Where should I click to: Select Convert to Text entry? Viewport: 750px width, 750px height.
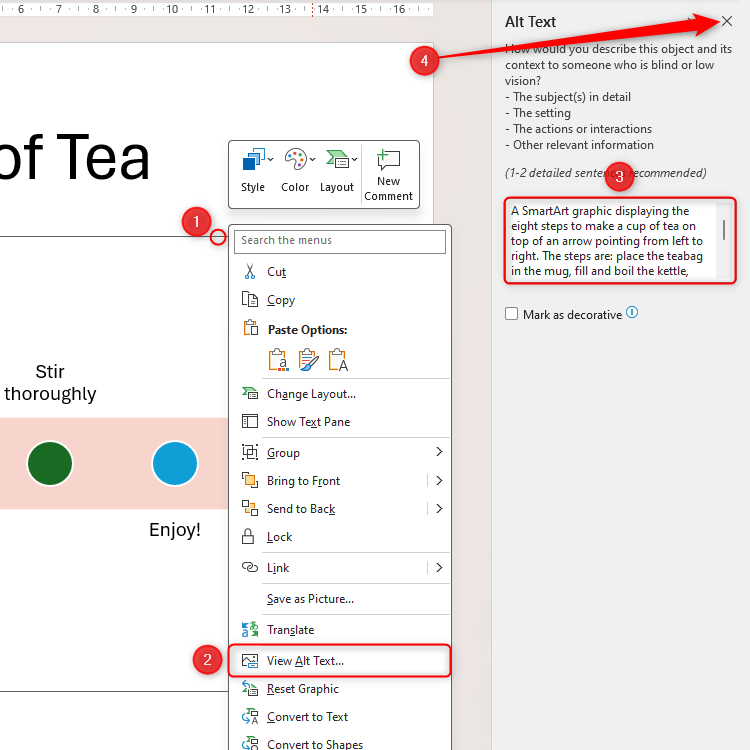point(340,717)
